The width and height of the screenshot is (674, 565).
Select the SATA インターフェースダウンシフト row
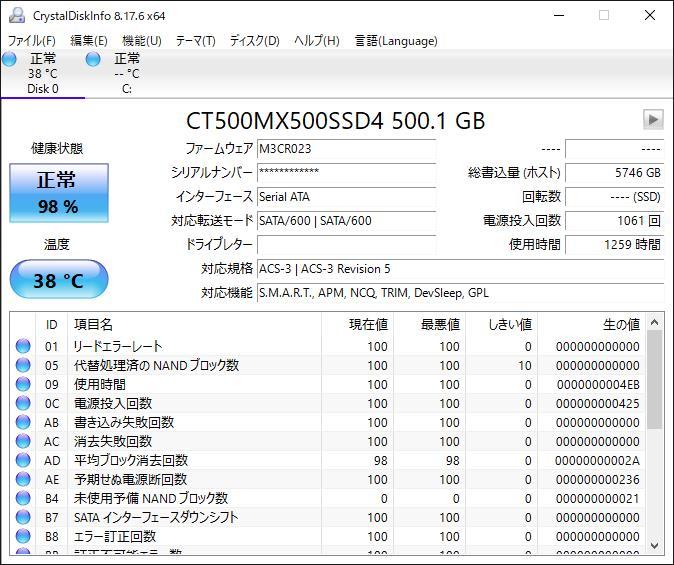(x=327, y=517)
